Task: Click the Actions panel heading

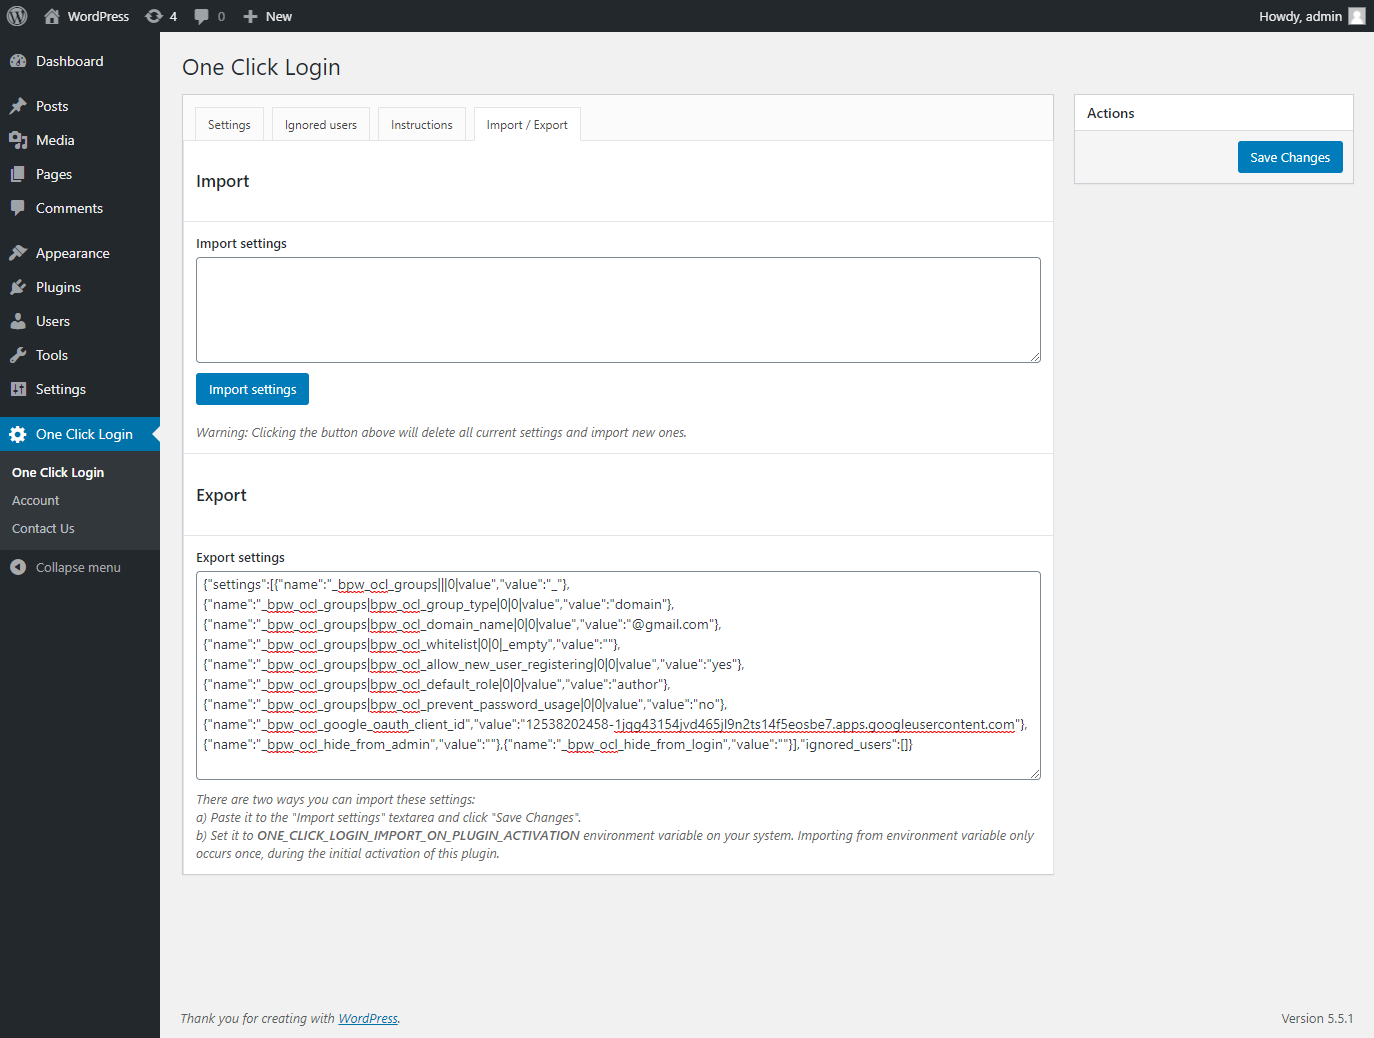Action: click(1110, 113)
